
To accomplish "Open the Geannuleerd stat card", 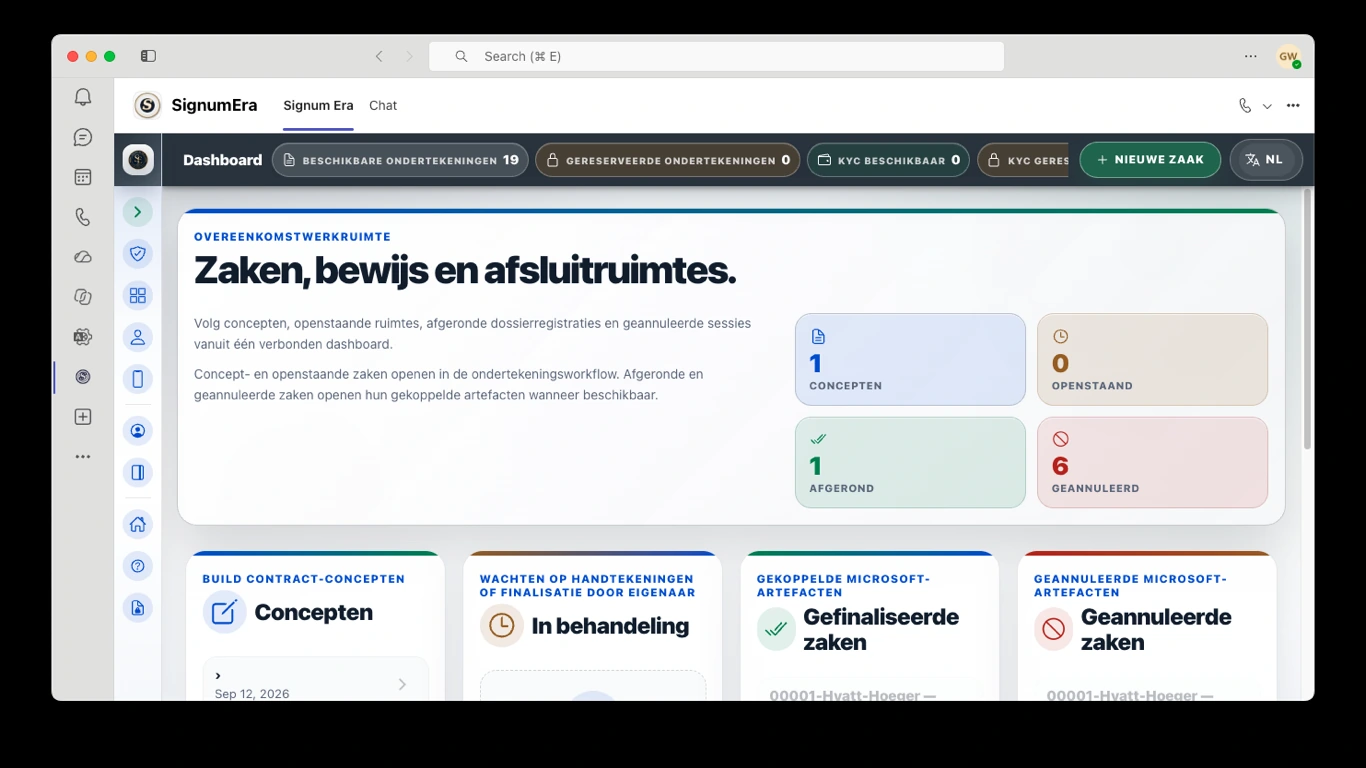I will [1152, 462].
